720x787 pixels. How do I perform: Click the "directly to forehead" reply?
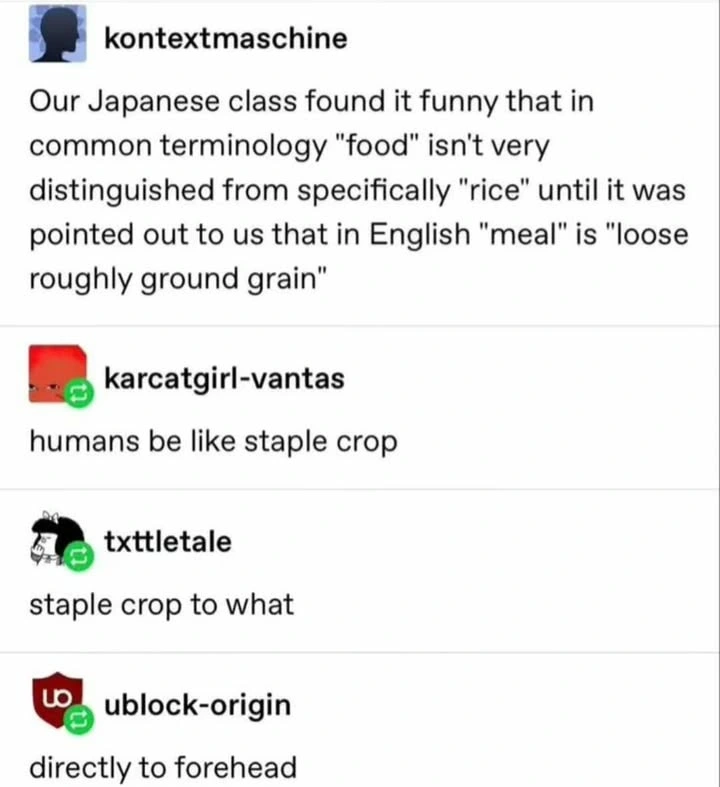click(x=162, y=768)
